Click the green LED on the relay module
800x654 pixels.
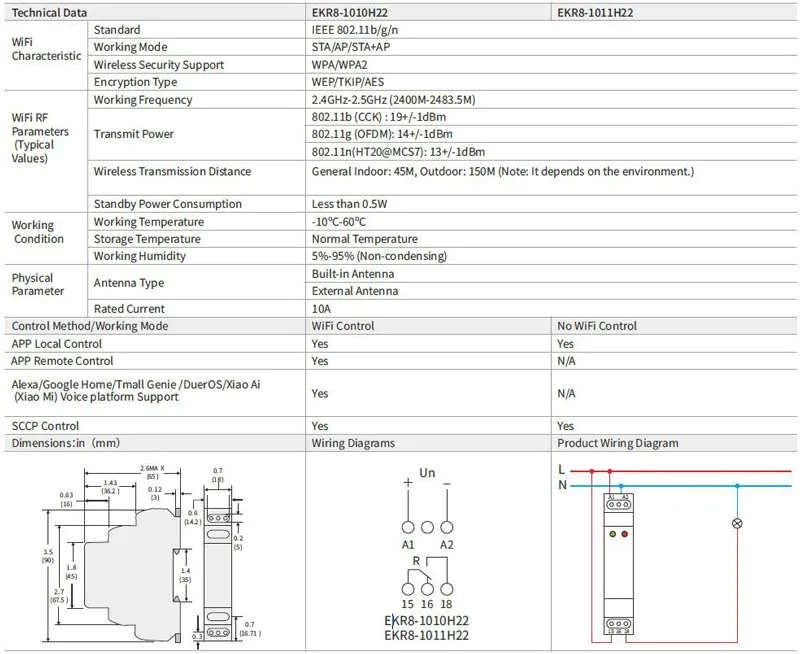pos(611,534)
